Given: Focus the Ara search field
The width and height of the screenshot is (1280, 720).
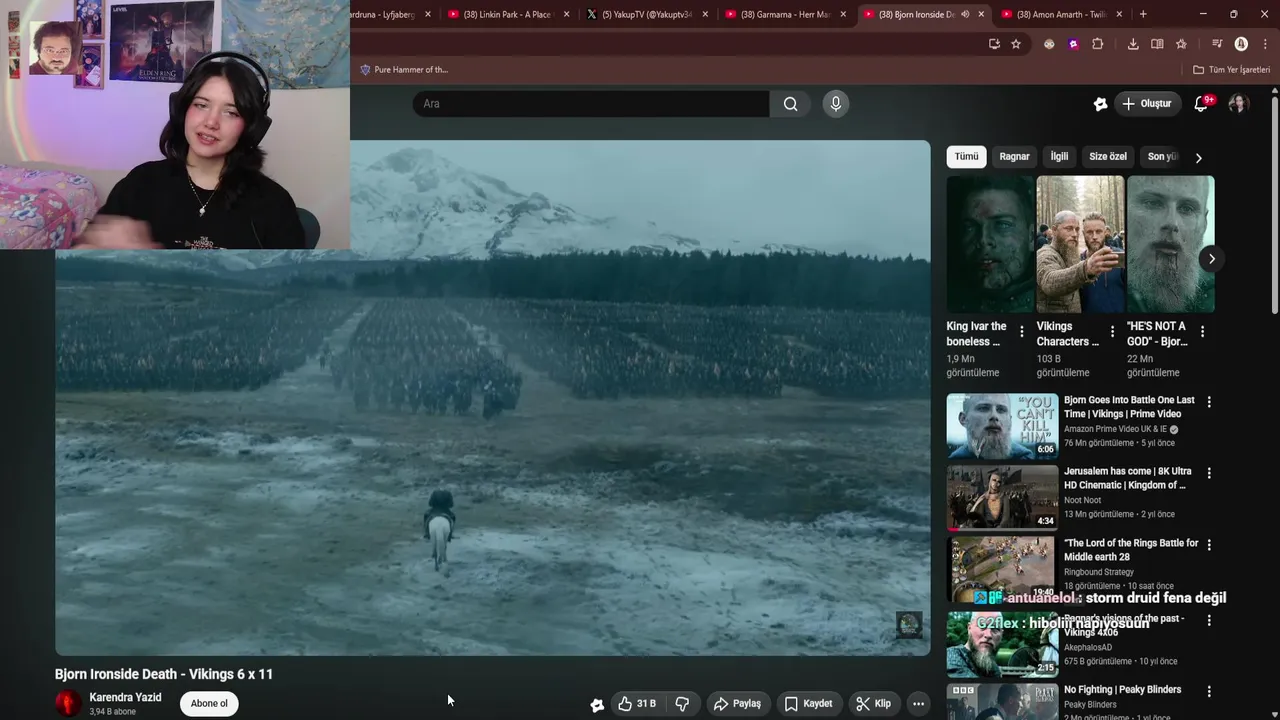Looking at the screenshot, I should [591, 104].
